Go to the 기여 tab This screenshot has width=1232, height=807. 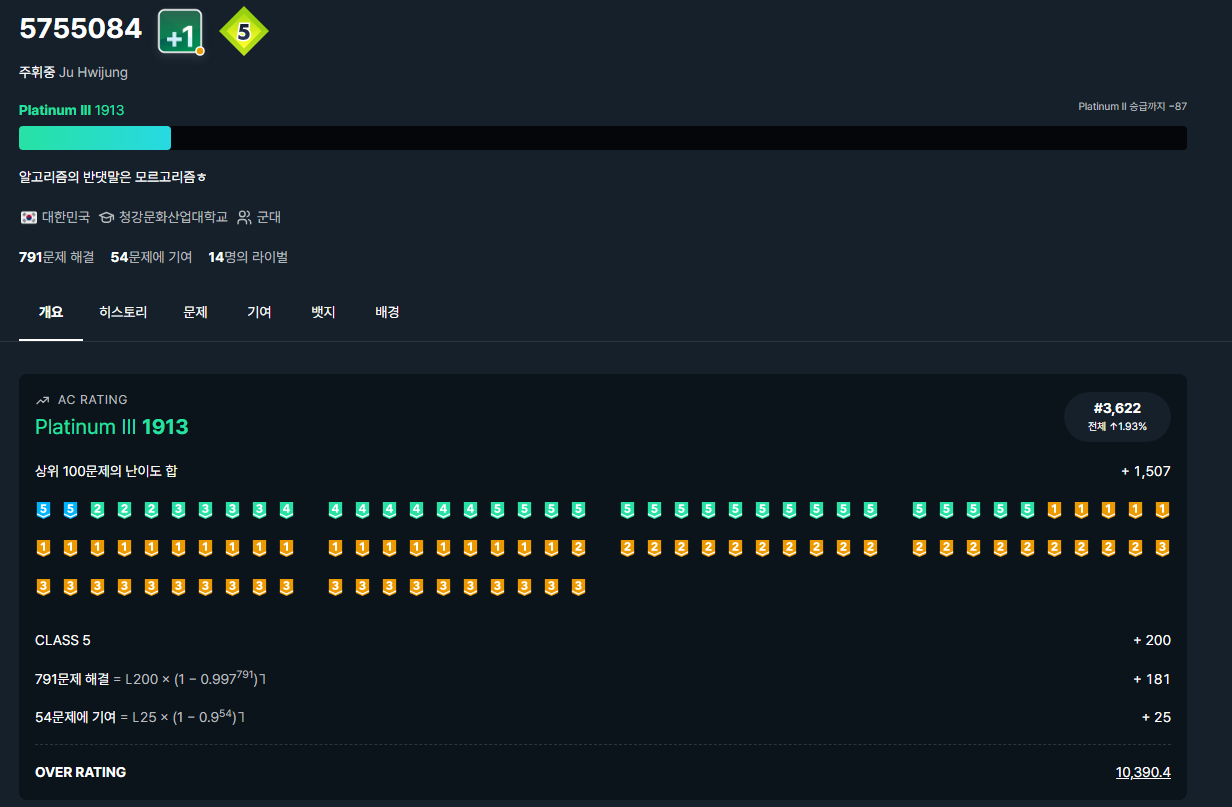click(259, 312)
